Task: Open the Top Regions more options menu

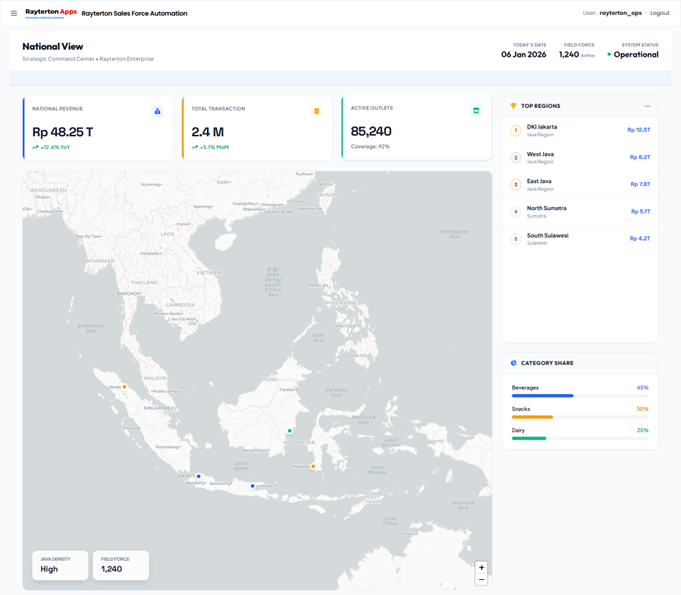Action: pos(647,106)
